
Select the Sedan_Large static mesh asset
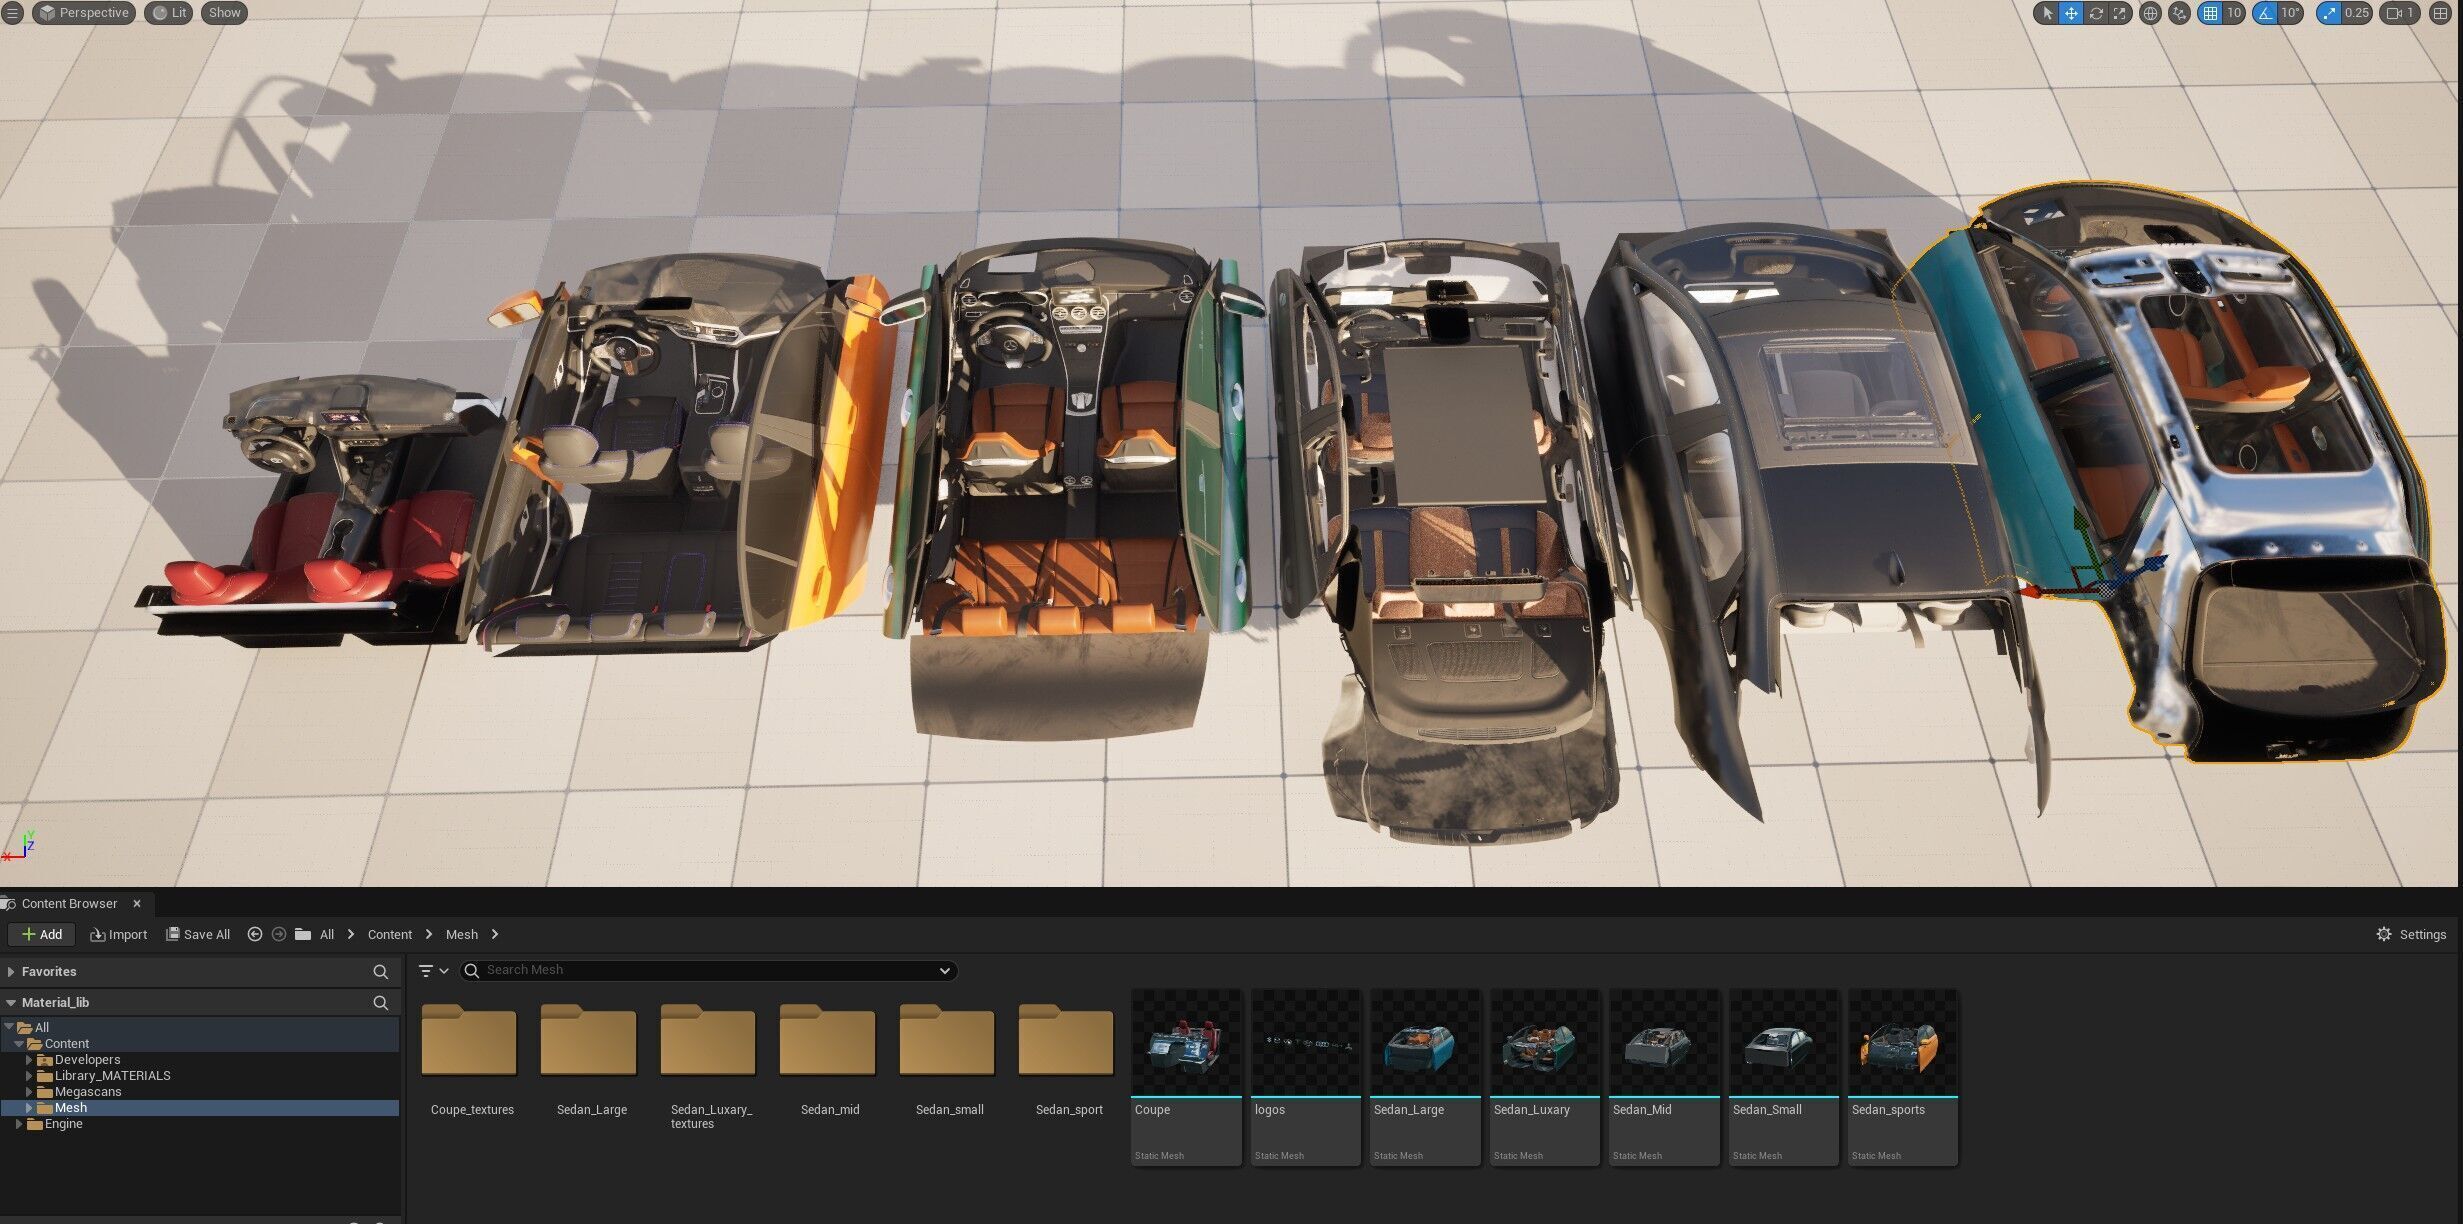pos(1425,1078)
